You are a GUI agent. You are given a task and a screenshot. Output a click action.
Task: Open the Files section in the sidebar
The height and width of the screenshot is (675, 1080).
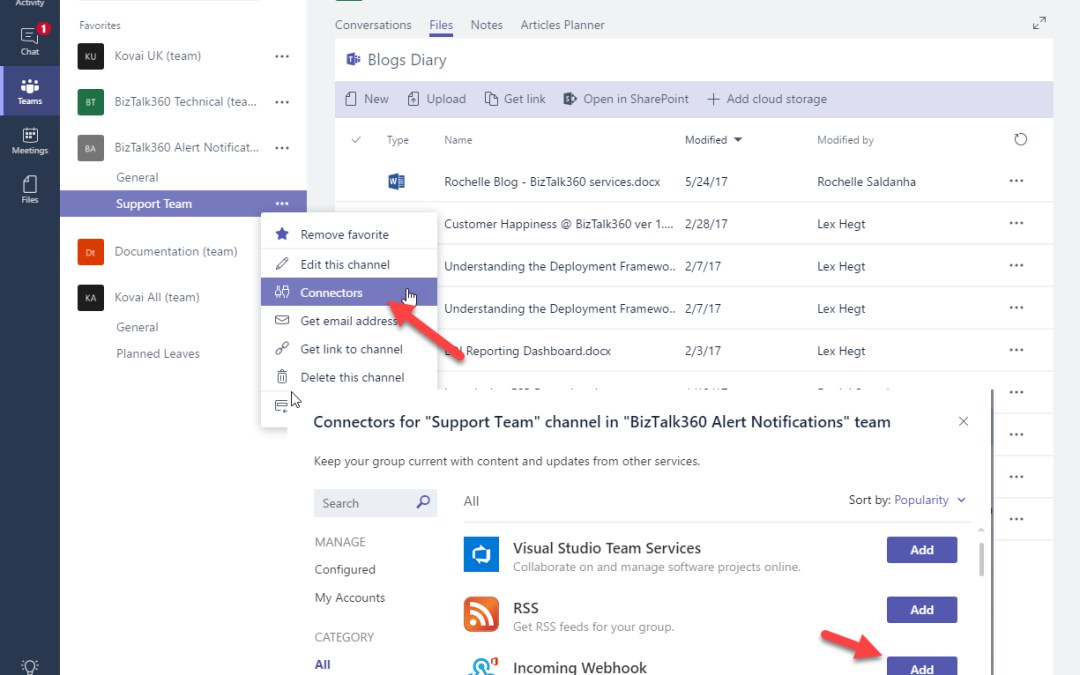[30, 189]
